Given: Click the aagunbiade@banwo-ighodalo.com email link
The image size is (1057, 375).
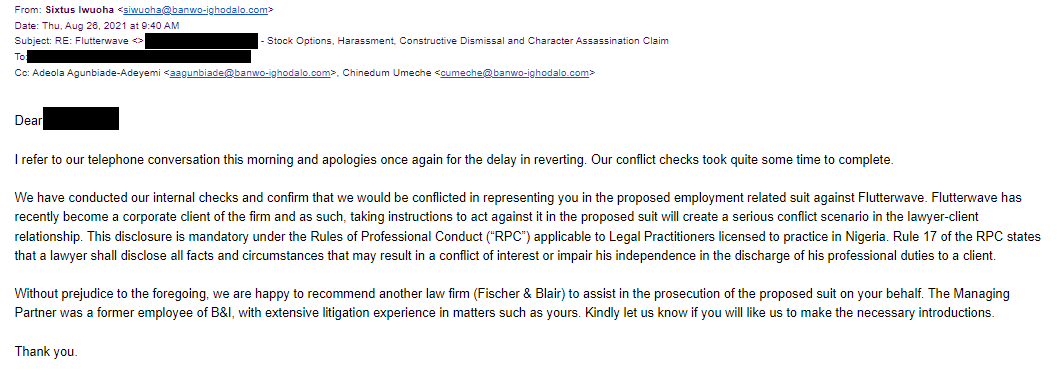Looking at the screenshot, I should [249, 73].
